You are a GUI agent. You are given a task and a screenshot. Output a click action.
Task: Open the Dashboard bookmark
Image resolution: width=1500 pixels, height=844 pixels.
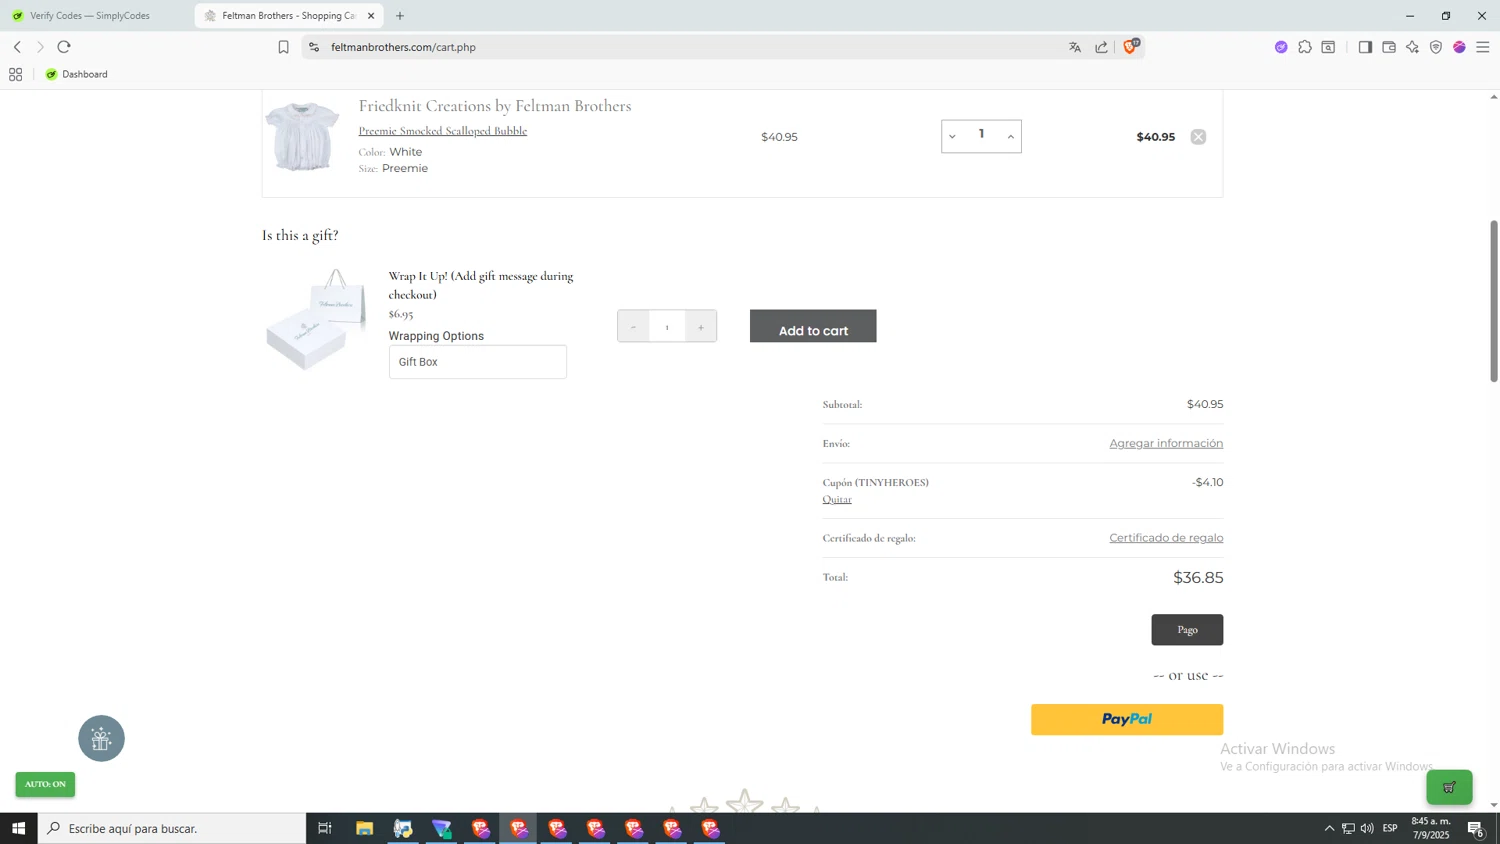point(77,74)
